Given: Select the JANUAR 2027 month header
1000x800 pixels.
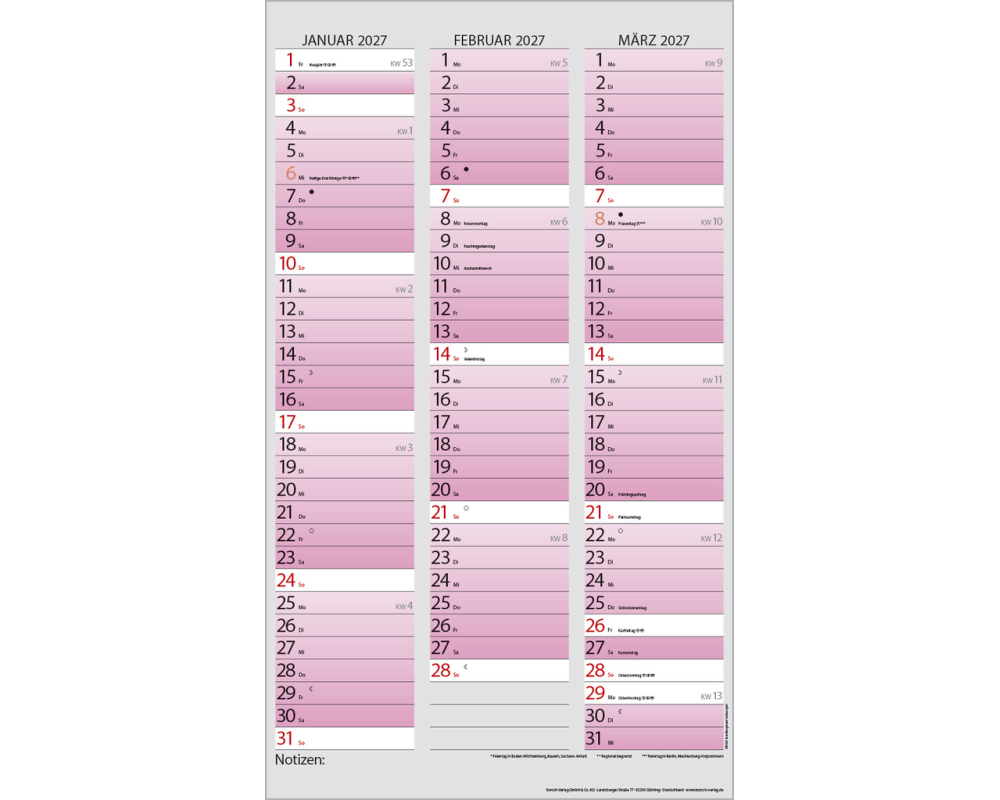Looking at the screenshot, I should pyautogui.click(x=344, y=40).
